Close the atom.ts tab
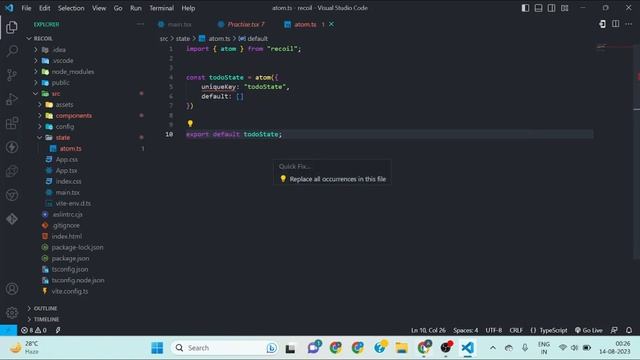Image resolution: width=640 pixels, height=360 pixels. tap(331, 24)
